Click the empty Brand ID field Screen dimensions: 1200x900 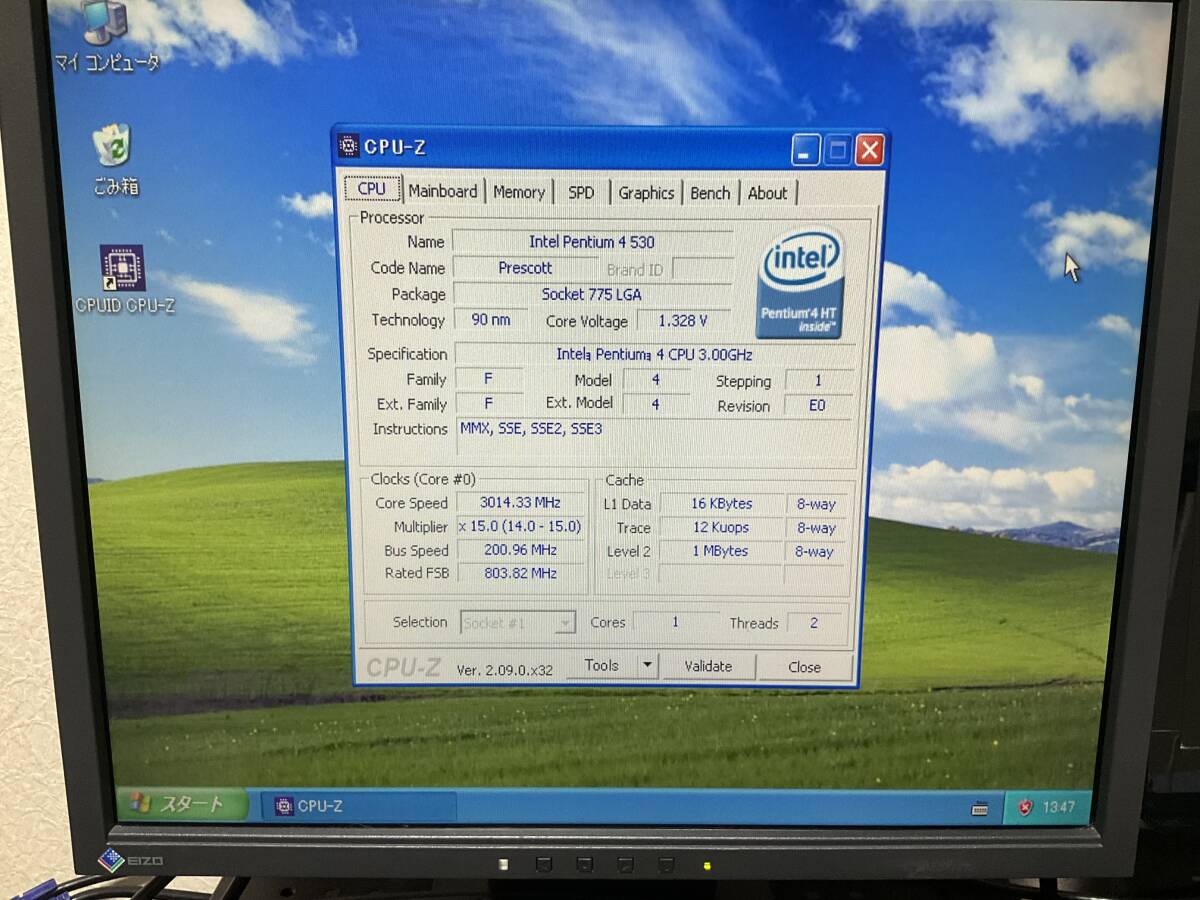click(x=702, y=269)
